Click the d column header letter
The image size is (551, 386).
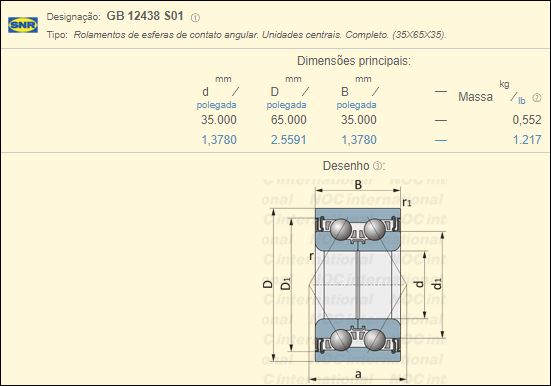206,92
